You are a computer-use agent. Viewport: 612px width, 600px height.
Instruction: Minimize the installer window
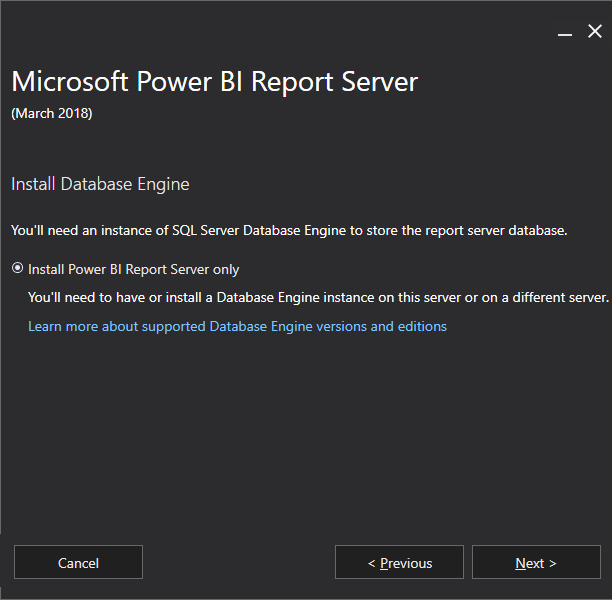click(564, 31)
